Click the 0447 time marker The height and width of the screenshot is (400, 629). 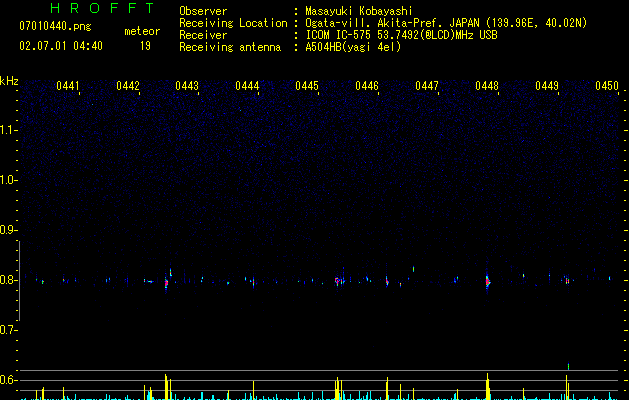pos(427,86)
